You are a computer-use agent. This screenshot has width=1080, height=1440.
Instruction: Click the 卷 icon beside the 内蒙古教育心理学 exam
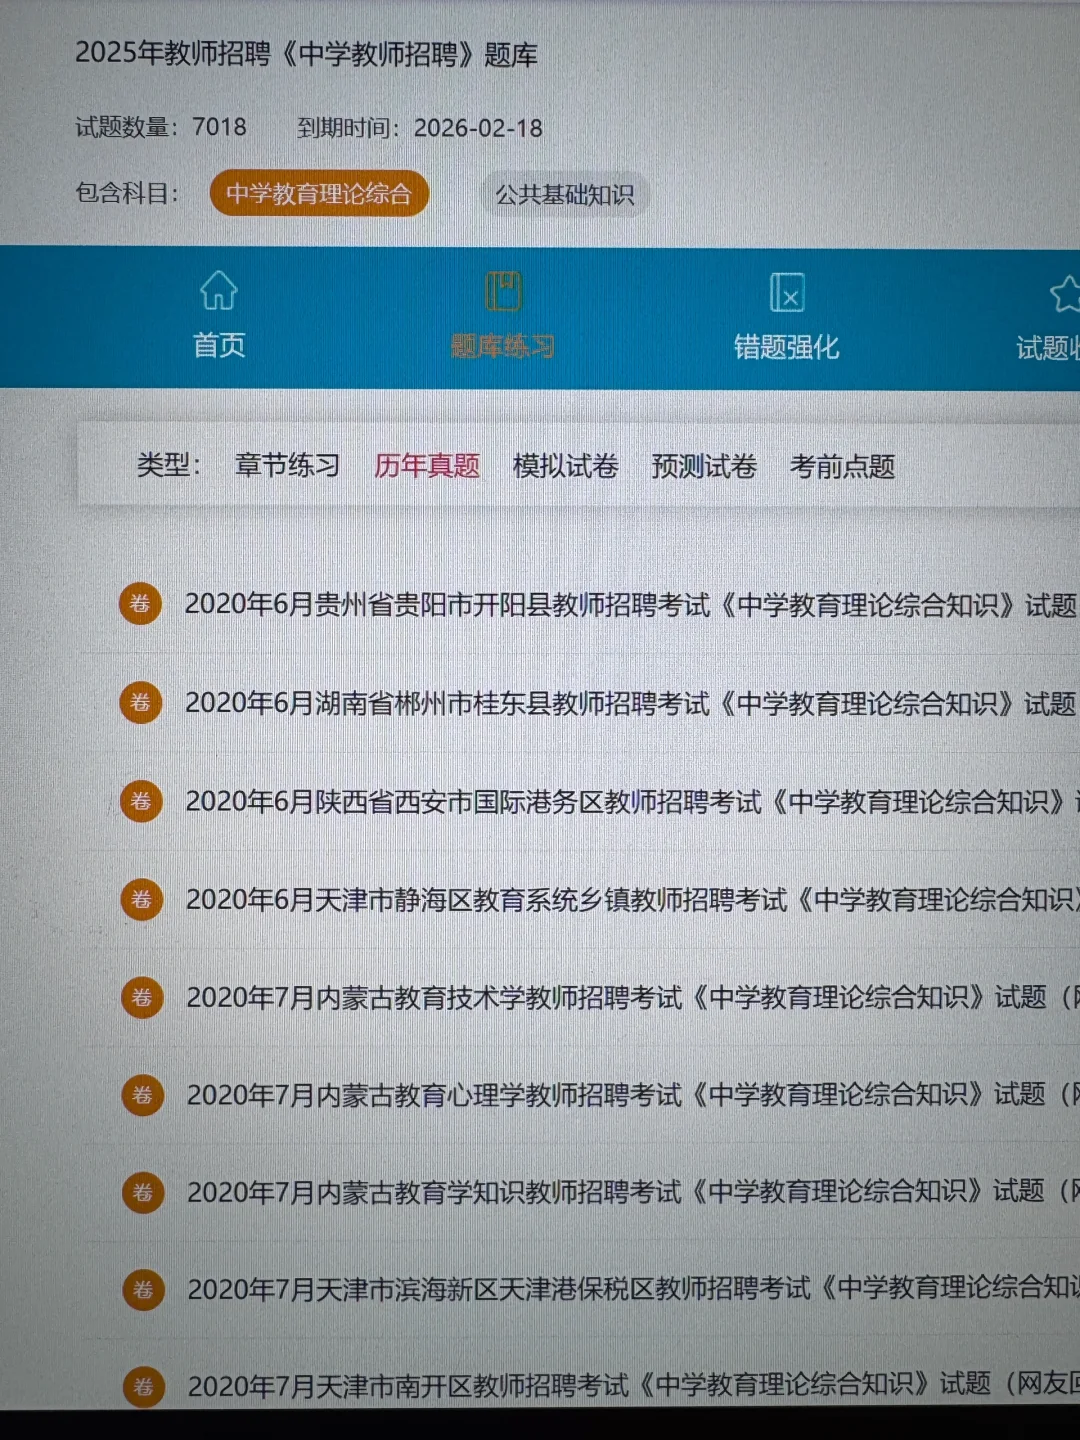coord(140,1095)
